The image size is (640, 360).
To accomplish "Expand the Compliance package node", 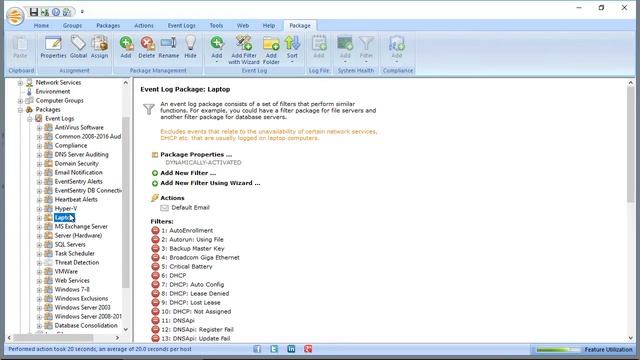I will click(39, 146).
